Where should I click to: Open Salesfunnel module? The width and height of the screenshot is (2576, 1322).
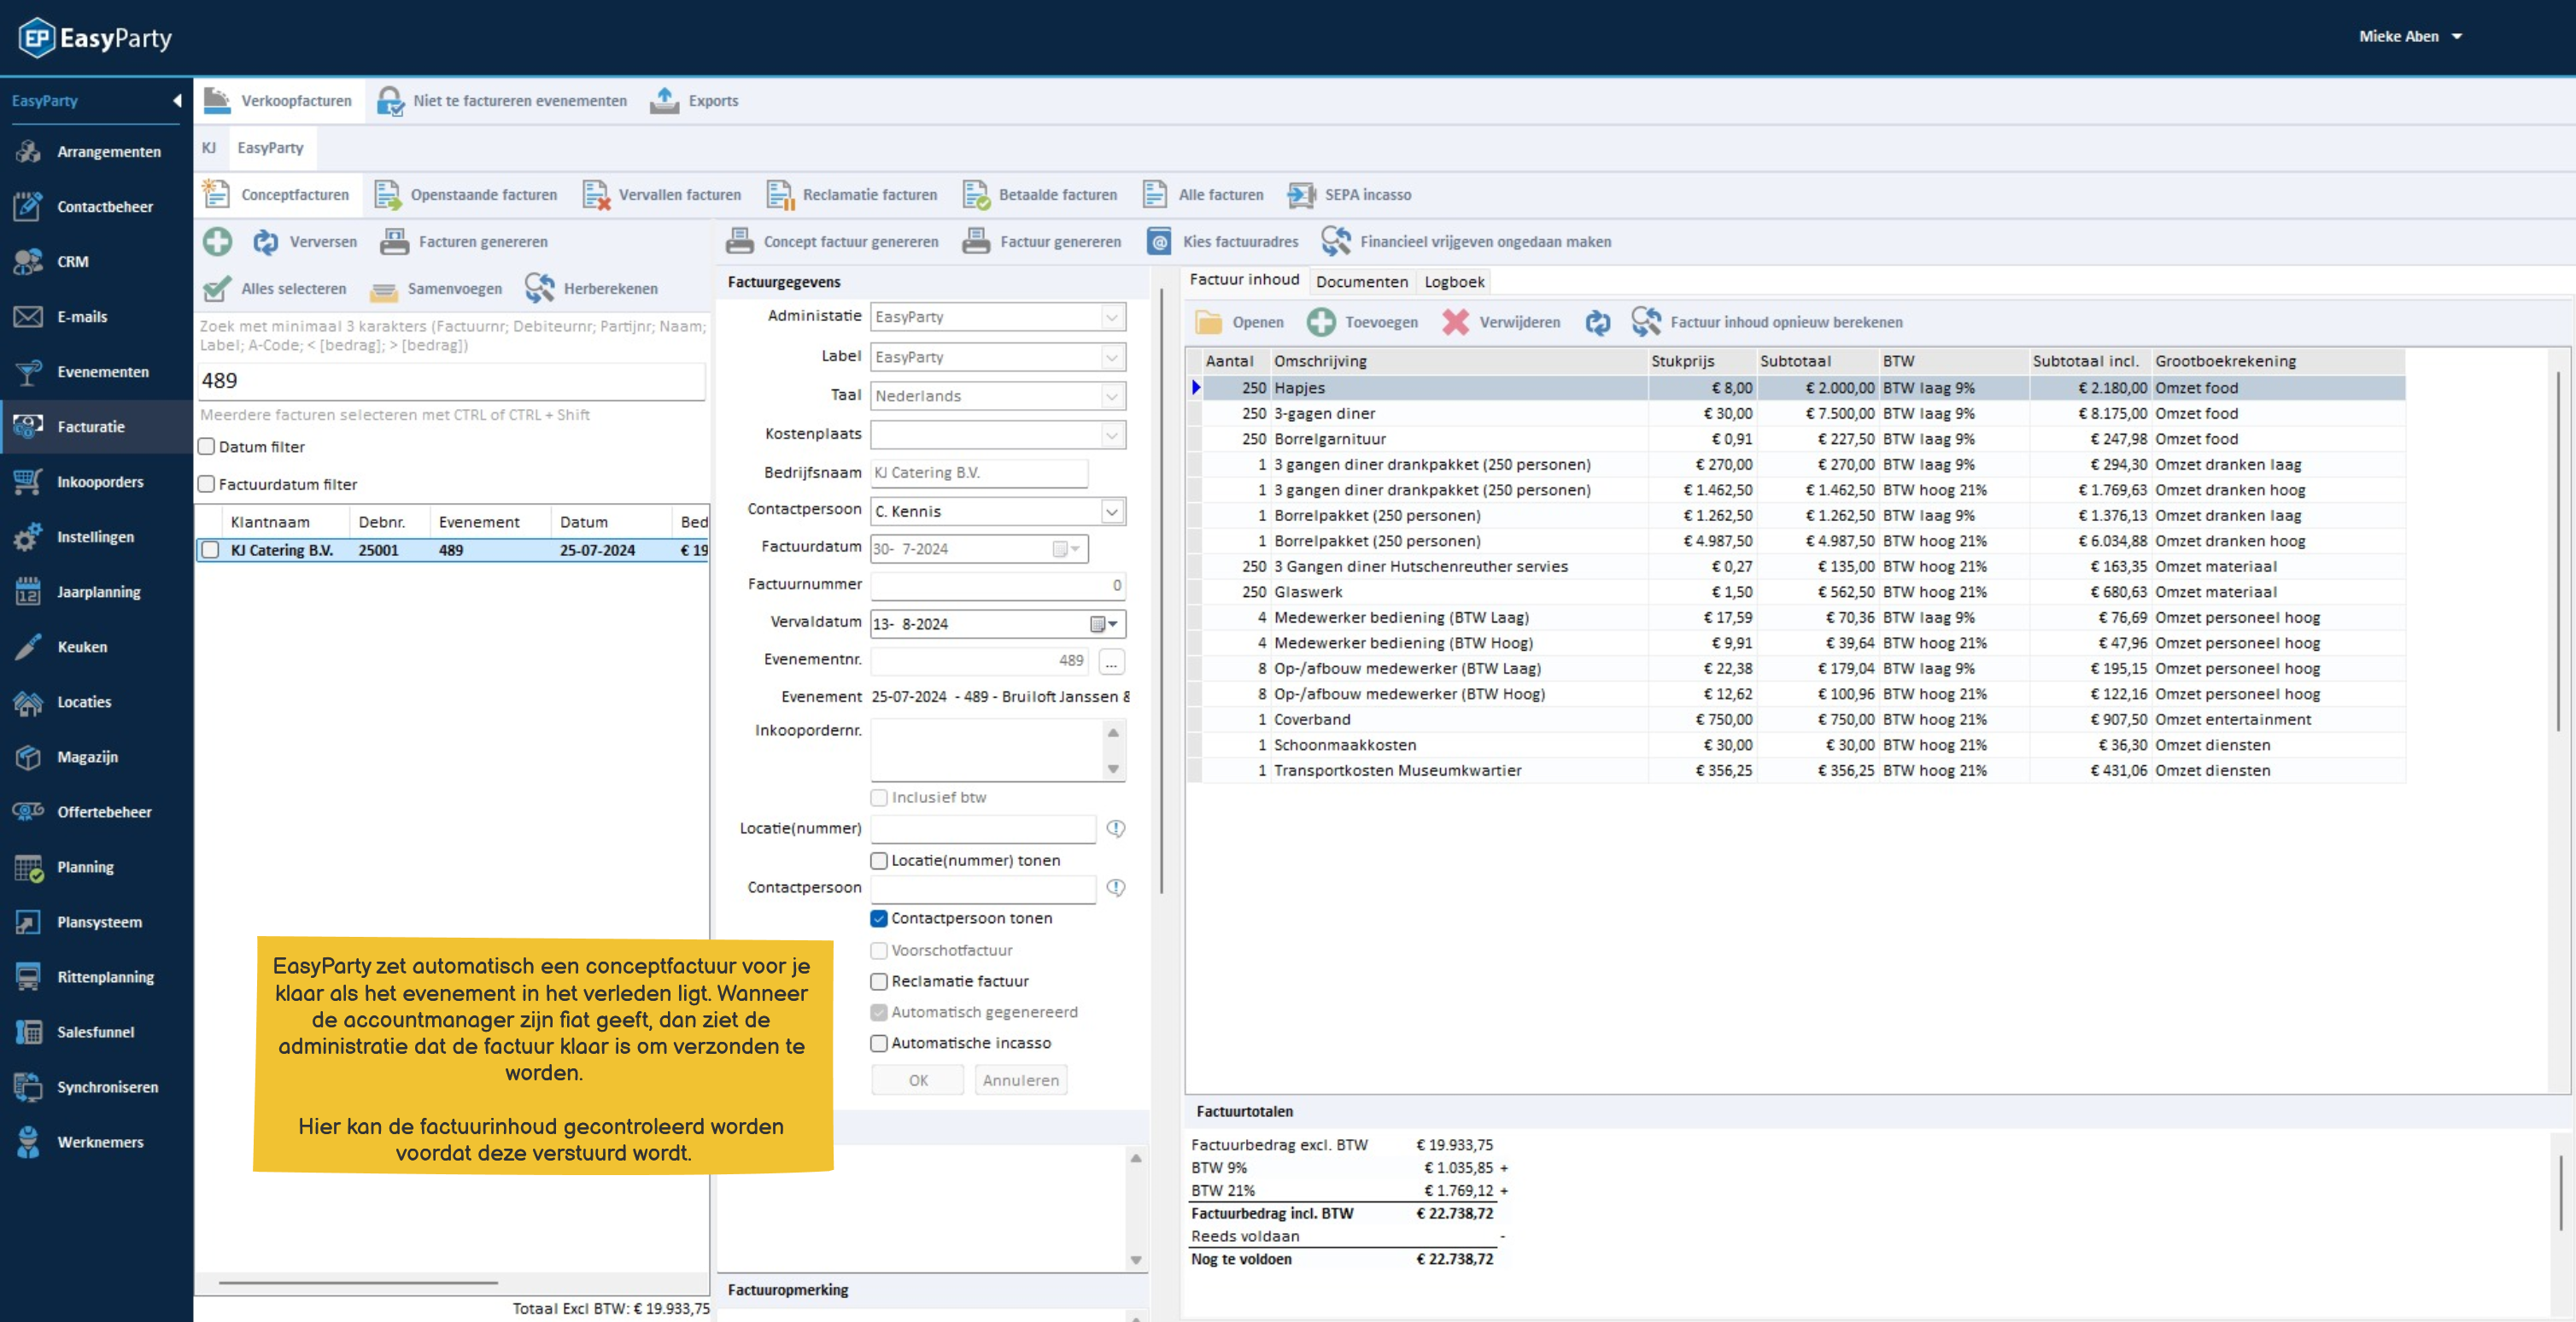[96, 1031]
